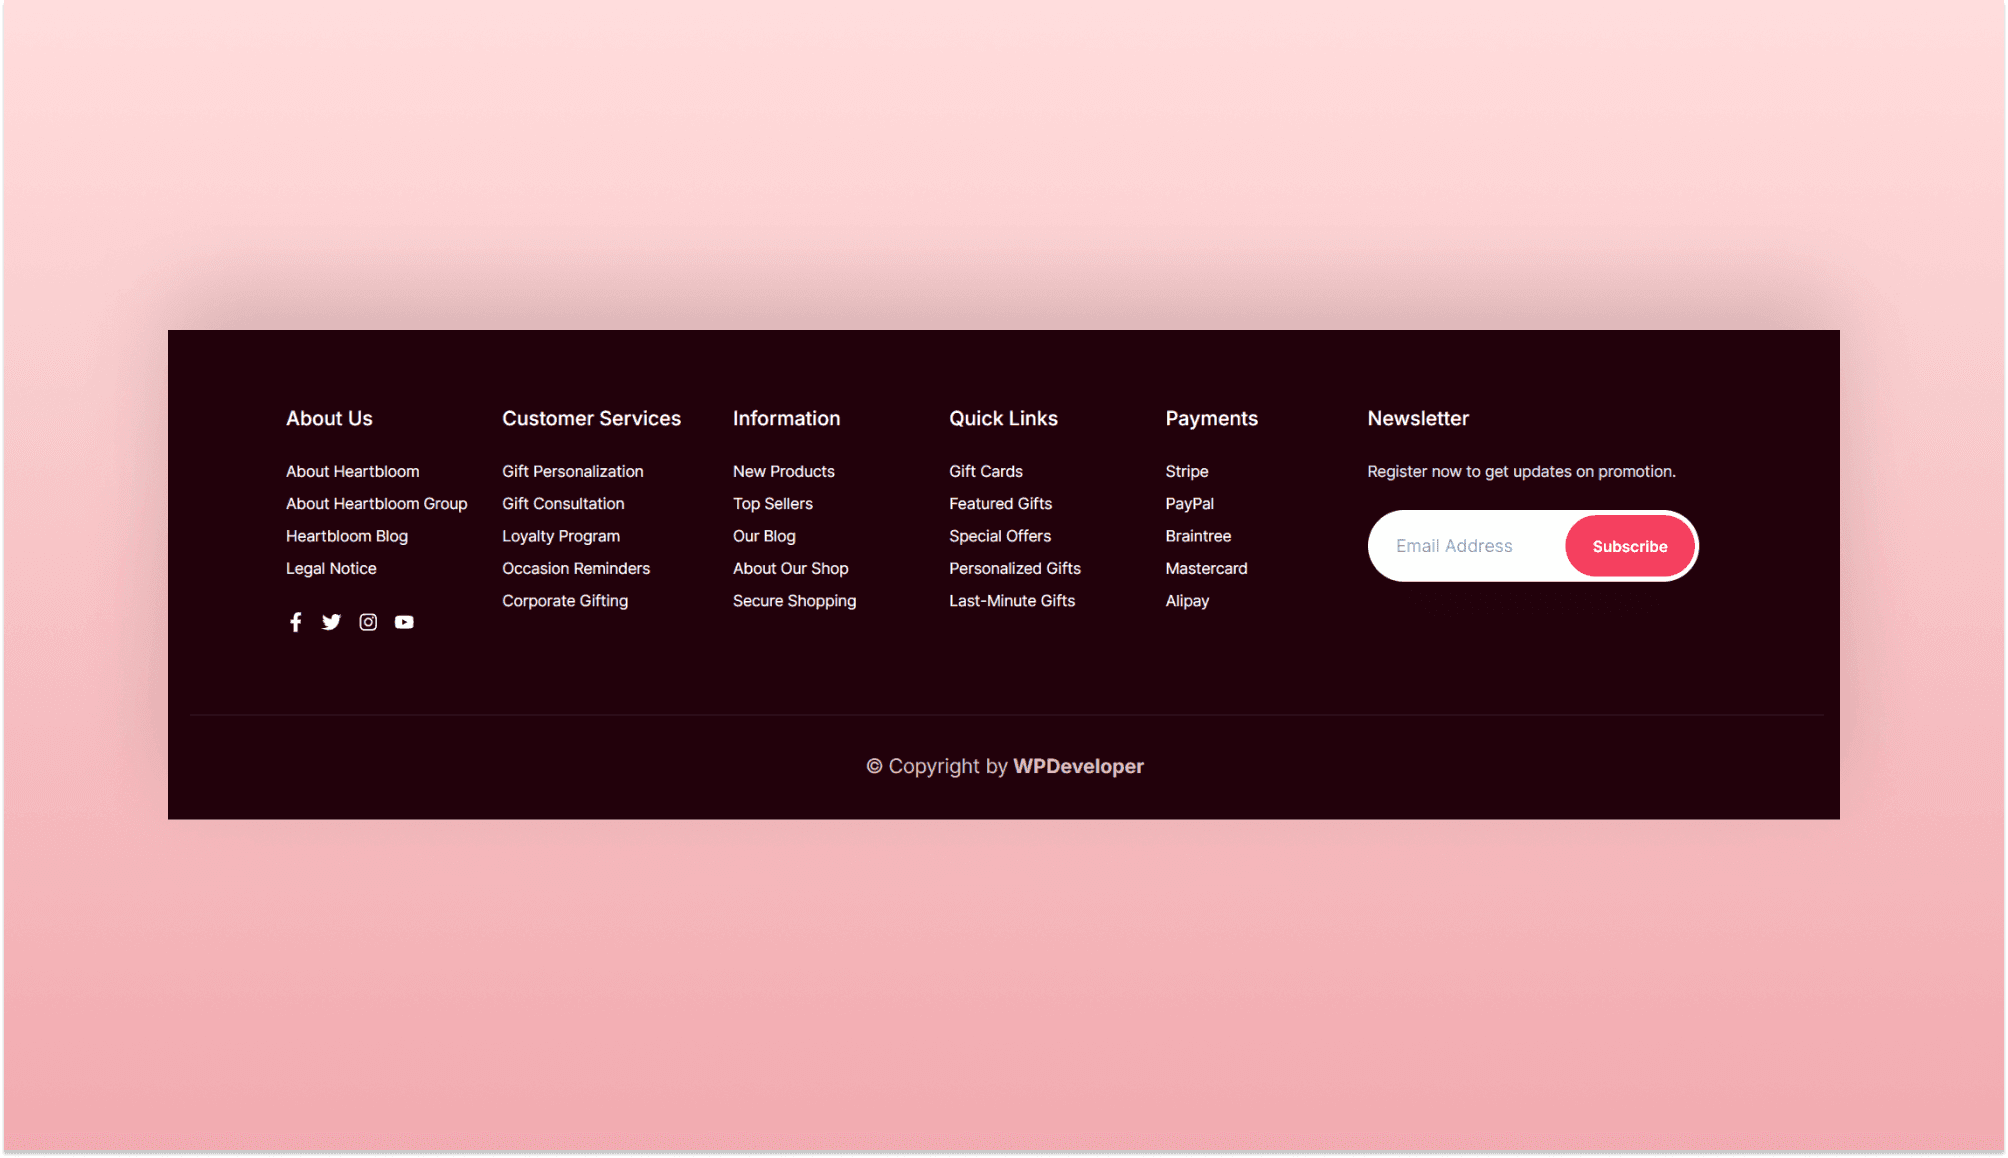The height and width of the screenshot is (1158, 2008).
Task: Open the Legal Notice page
Action: click(331, 568)
